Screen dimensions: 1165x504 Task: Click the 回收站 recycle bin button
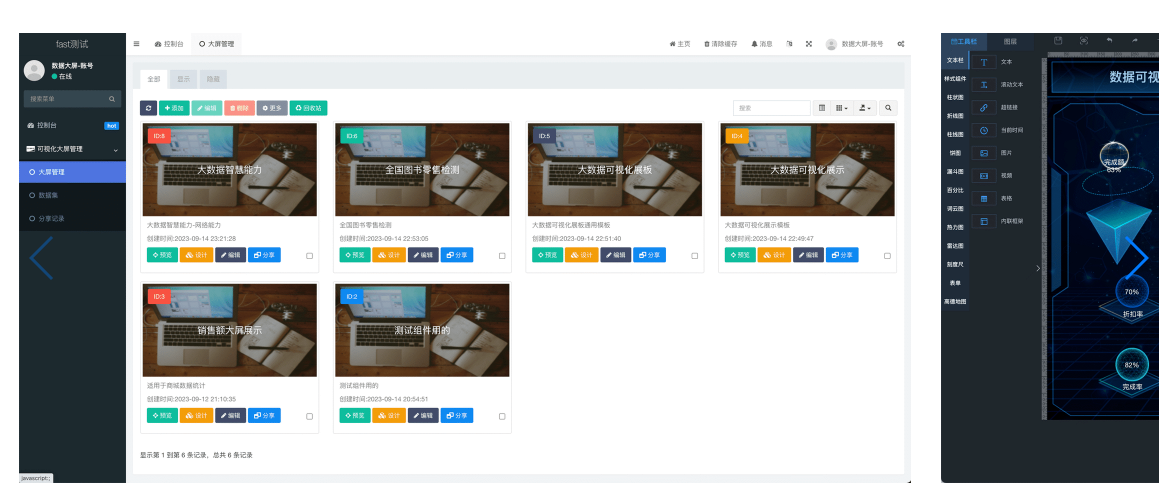point(308,108)
